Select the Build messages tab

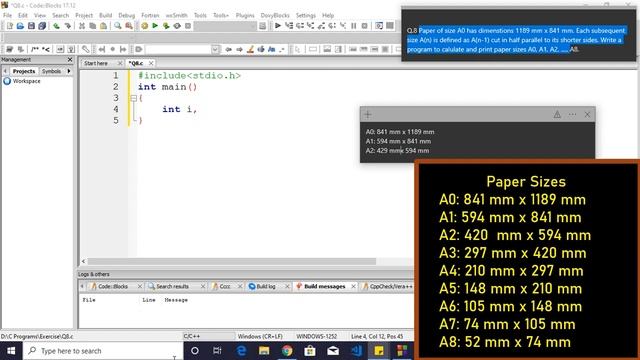[x=324, y=287]
